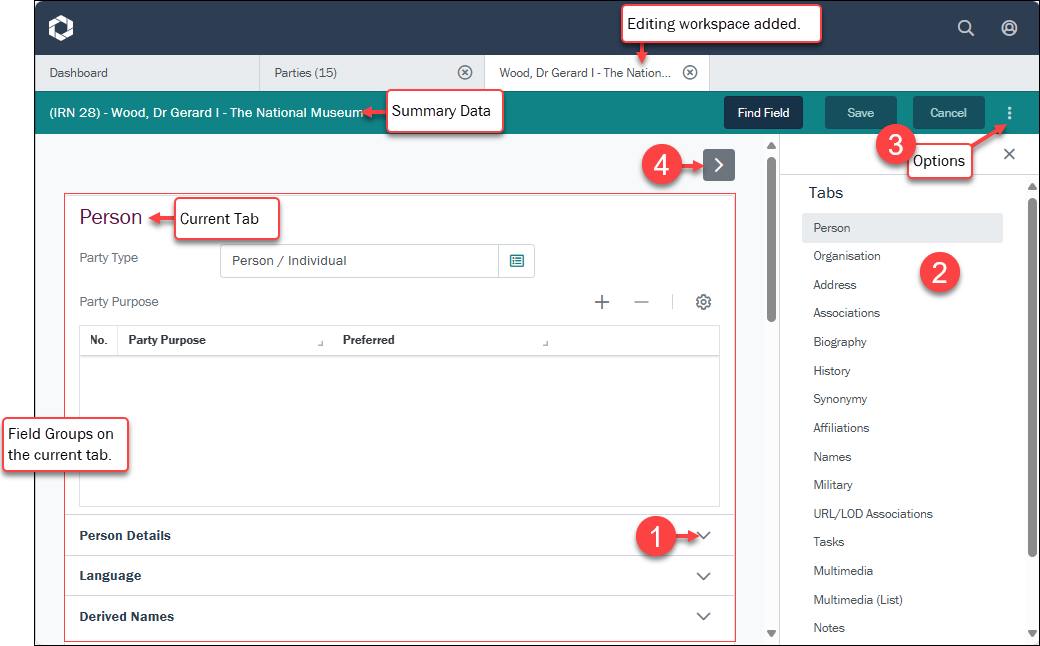The image size is (1040, 646).
Task: Click the Save button
Action: coord(860,113)
